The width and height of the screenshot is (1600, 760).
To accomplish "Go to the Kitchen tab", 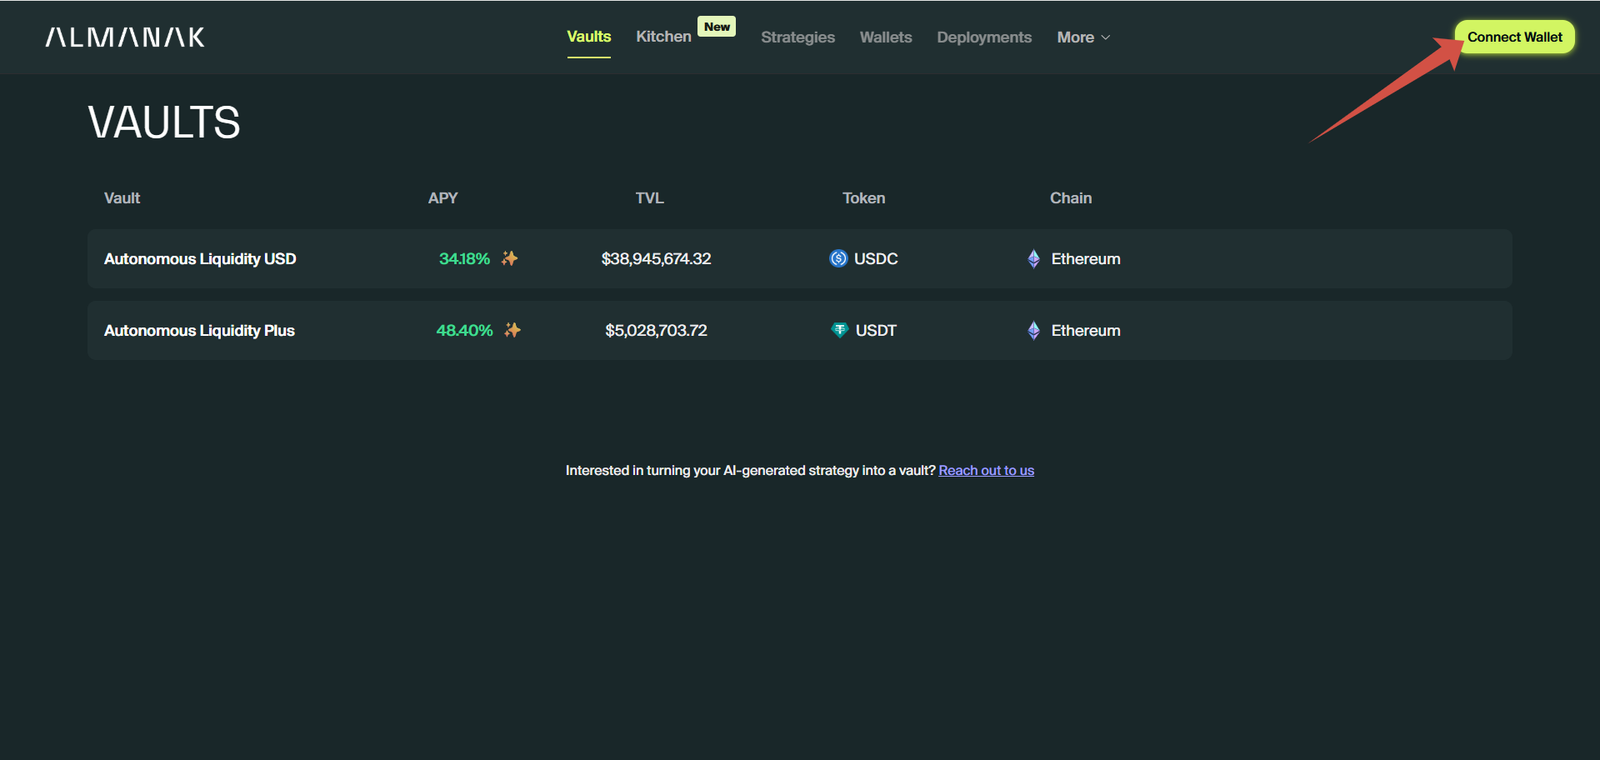I will click(663, 37).
